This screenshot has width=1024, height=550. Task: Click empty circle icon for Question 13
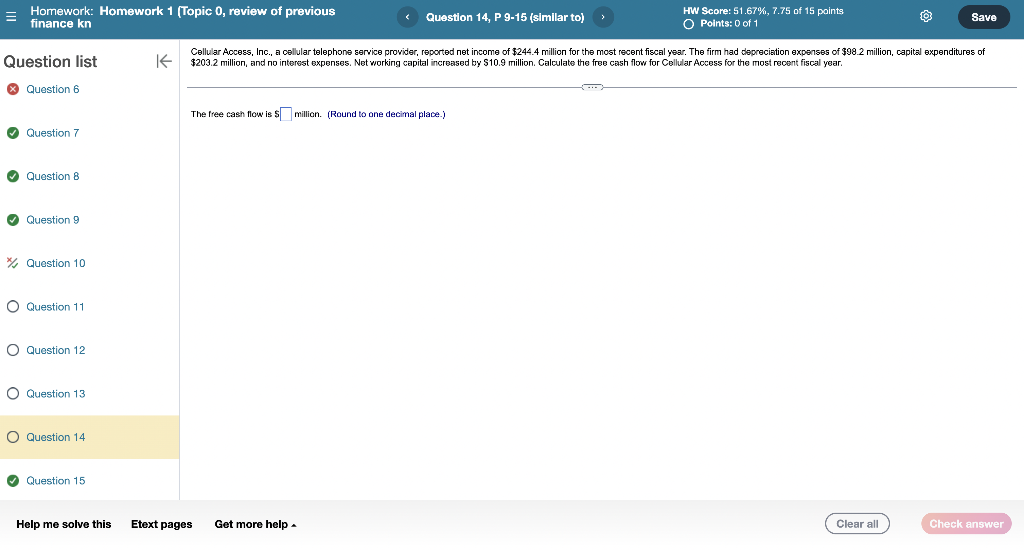click(13, 394)
